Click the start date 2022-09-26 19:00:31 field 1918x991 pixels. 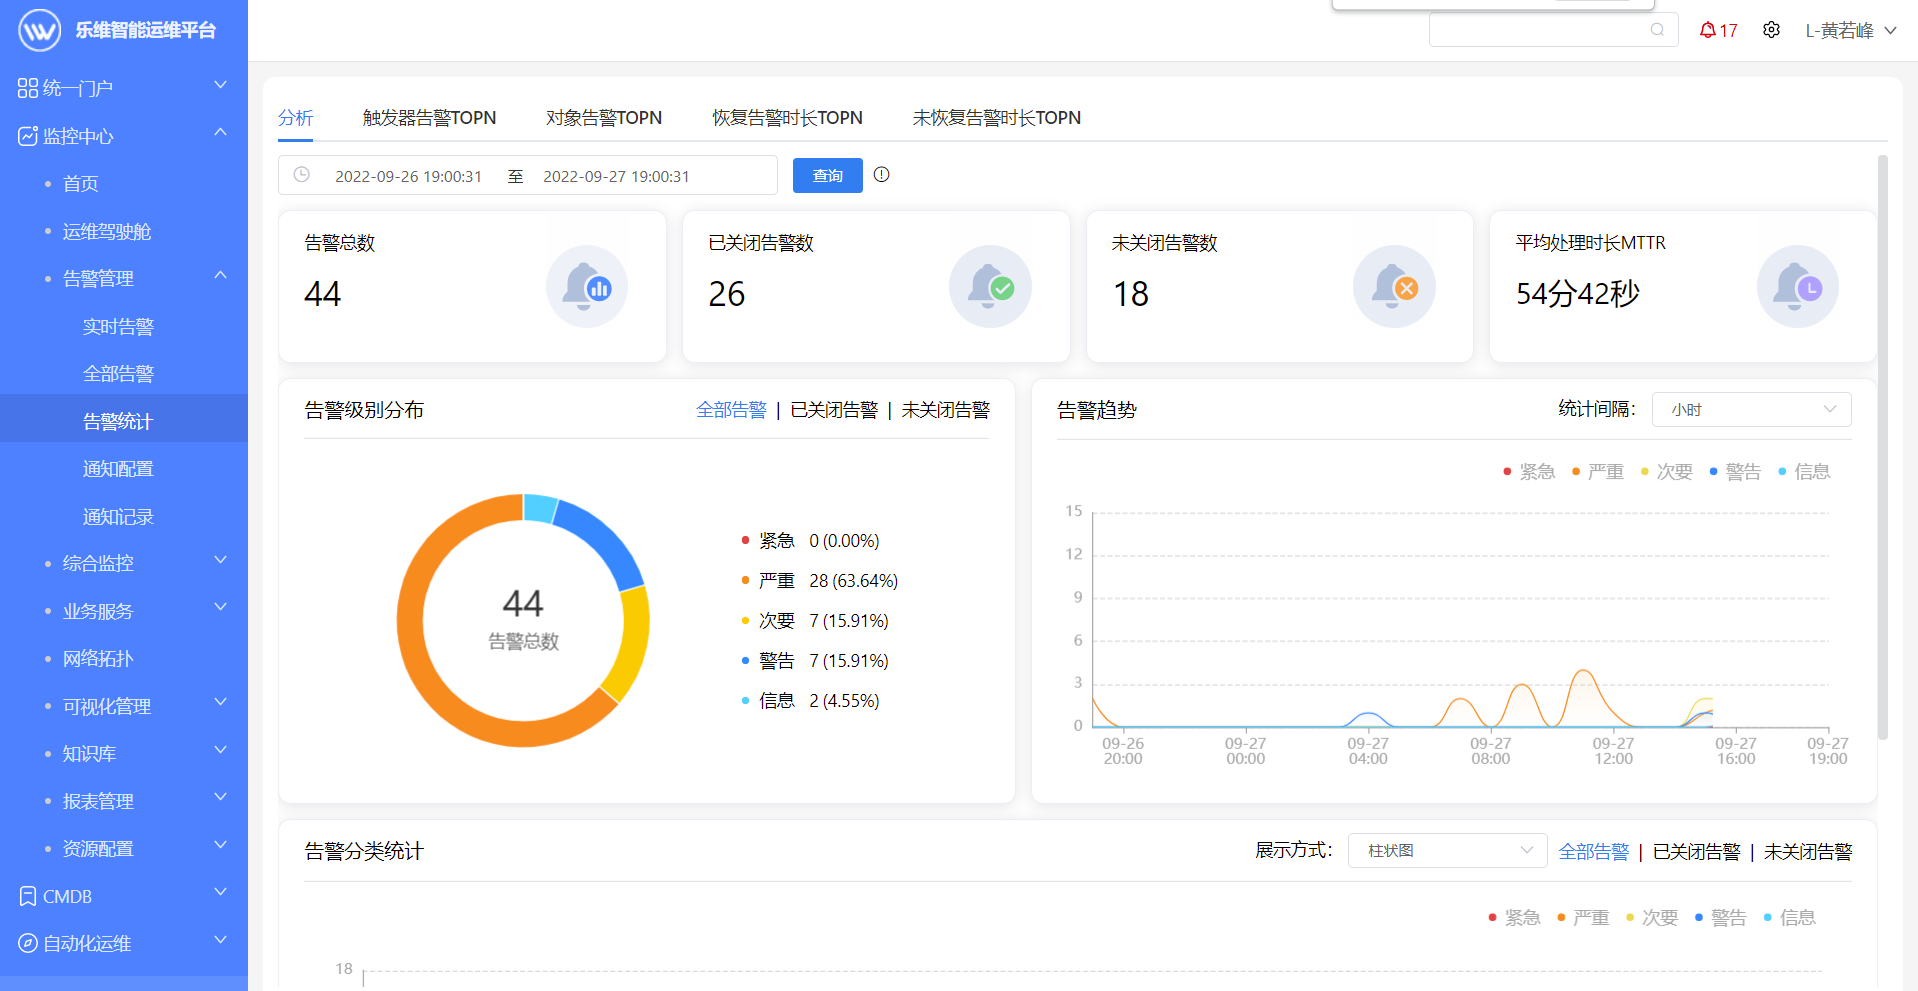408,176
